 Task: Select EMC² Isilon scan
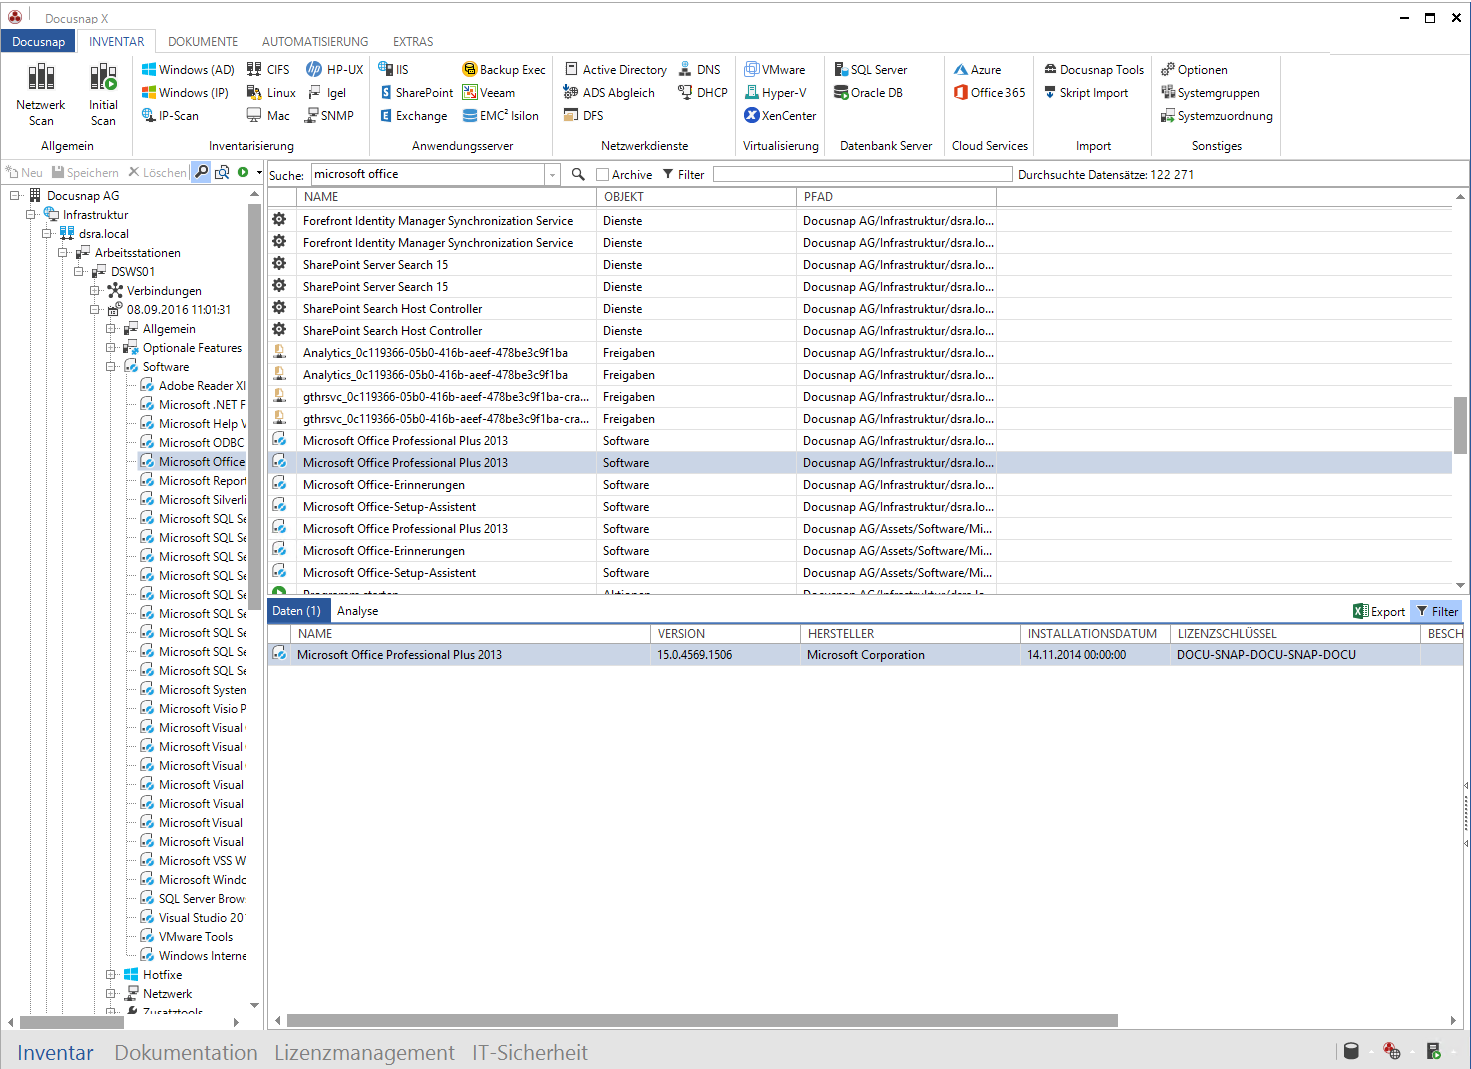pos(501,115)
